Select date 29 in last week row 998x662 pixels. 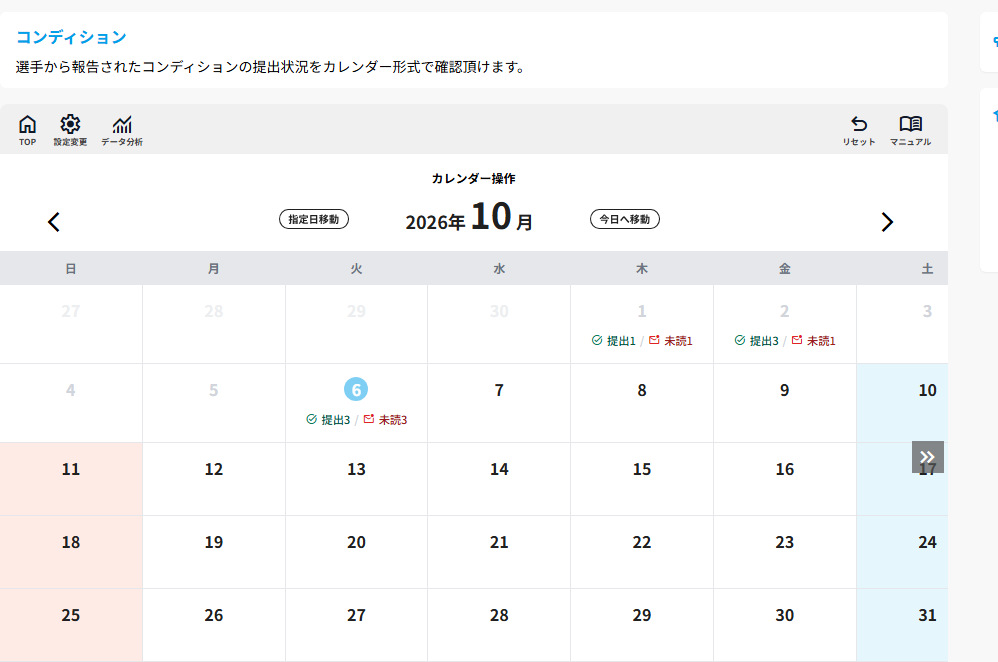642,616
